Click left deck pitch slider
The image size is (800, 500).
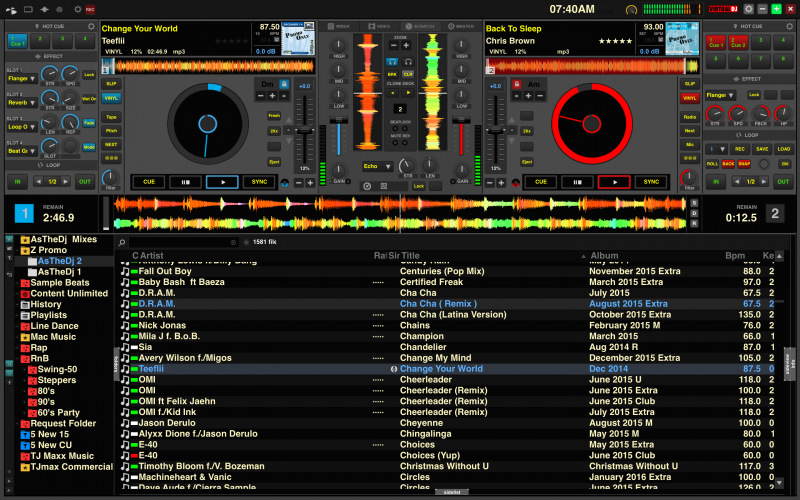pyautogui.click(x=305, y=131)
